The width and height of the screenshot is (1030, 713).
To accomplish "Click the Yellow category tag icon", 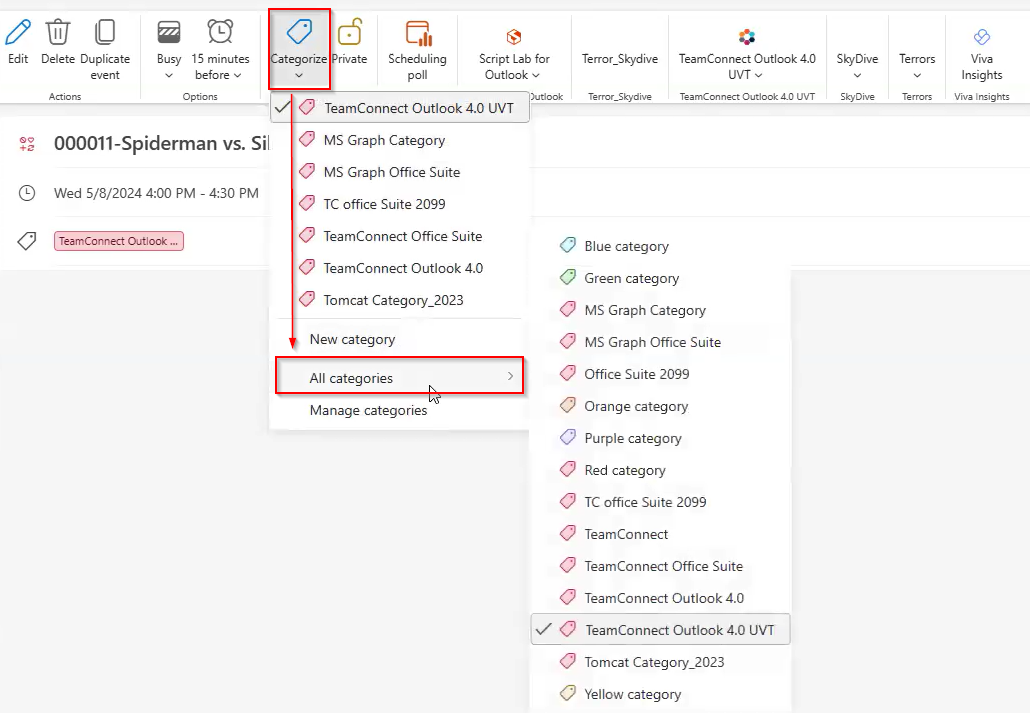I will (x=568, y=693).
